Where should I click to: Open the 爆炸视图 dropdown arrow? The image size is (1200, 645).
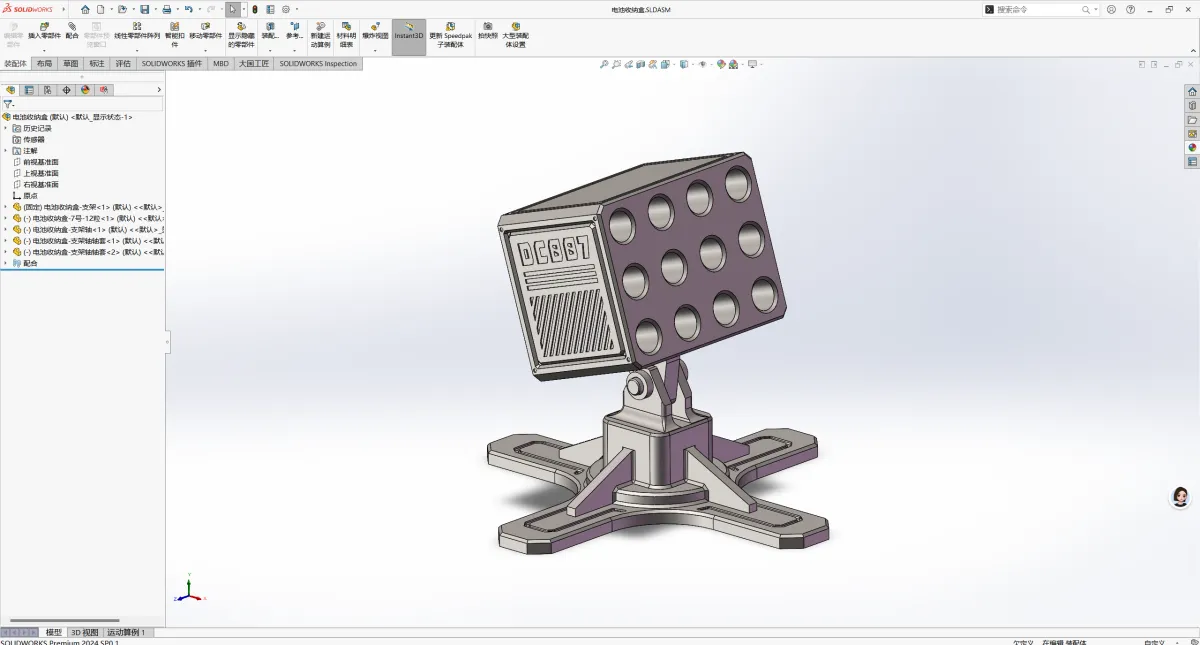coord(375,50)
